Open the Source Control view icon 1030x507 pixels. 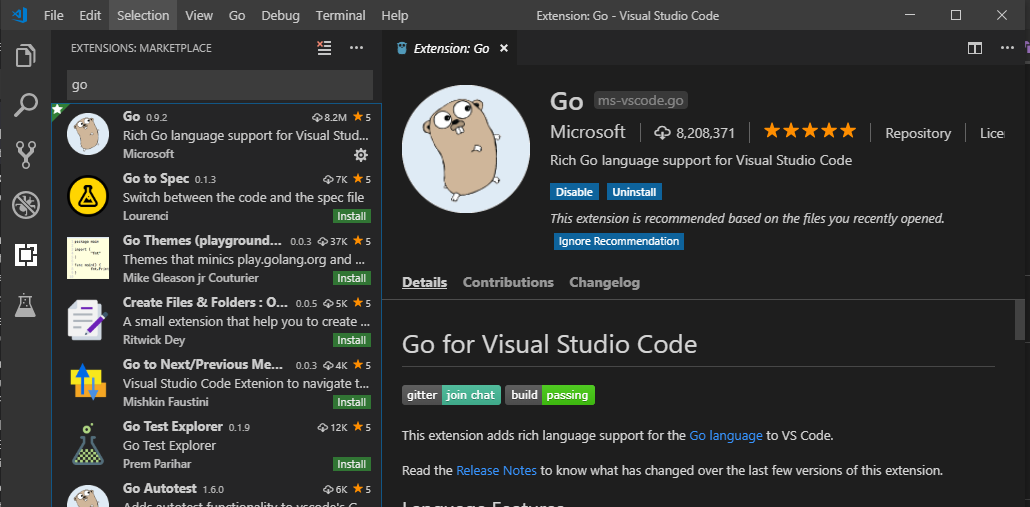pos(26,155)
